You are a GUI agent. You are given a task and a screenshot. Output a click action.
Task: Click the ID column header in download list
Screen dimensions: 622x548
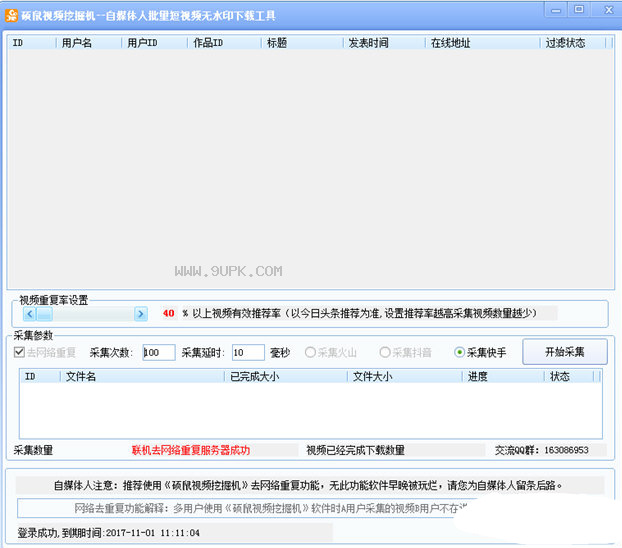40,376
